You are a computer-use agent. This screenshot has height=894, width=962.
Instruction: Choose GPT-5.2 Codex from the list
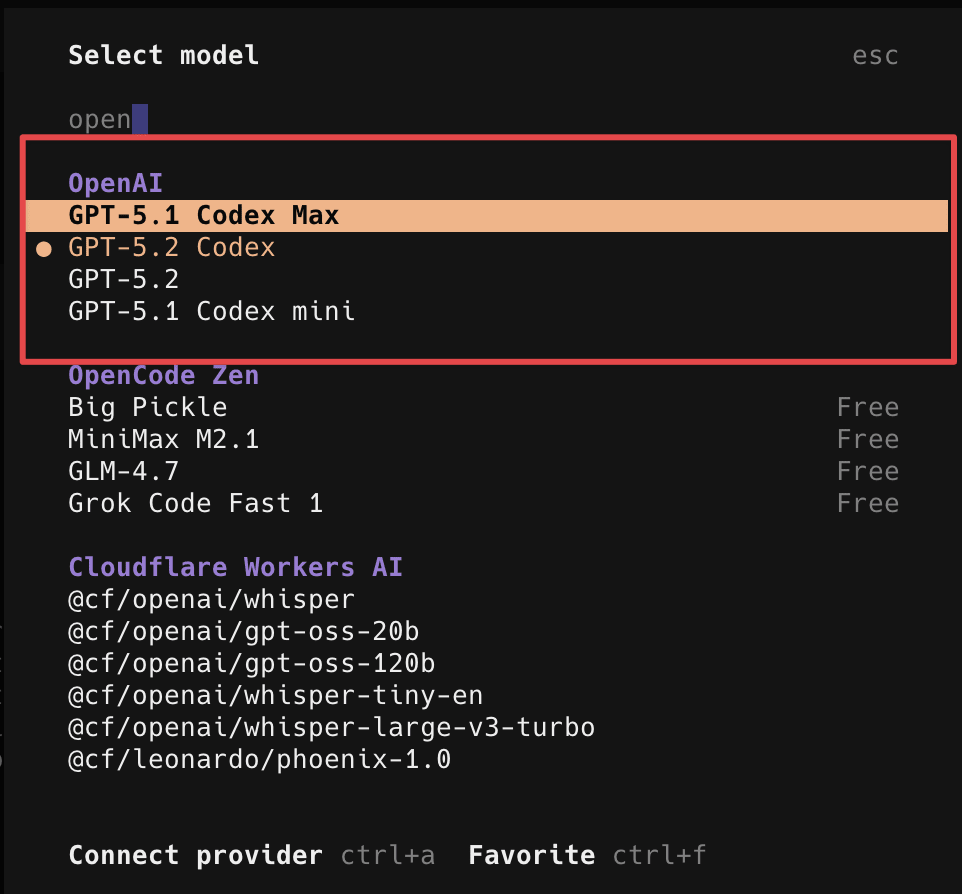coord(171,247)
